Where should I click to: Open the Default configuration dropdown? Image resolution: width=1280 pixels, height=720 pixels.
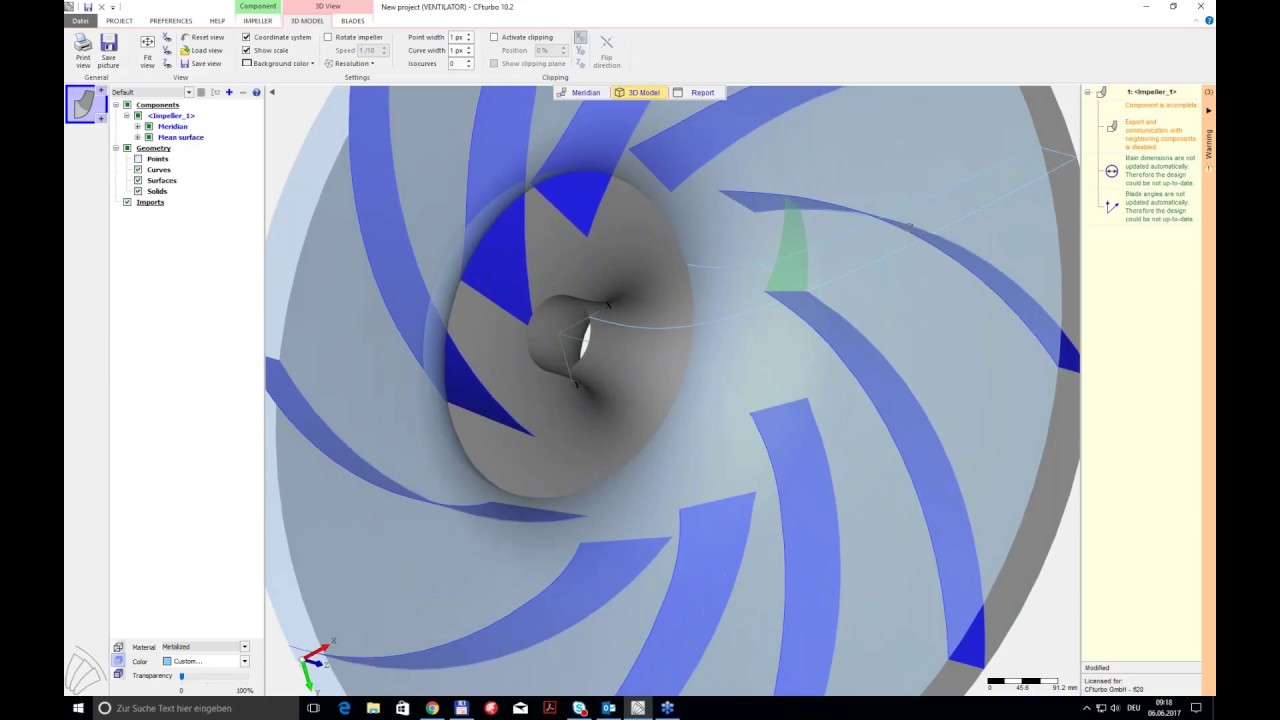(x=189, y=92)
